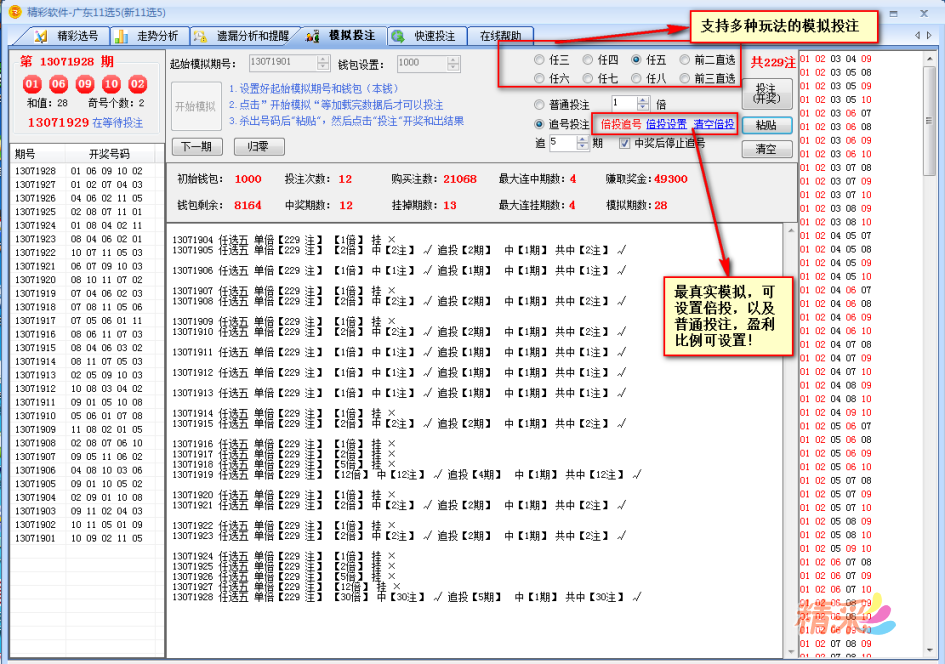Image resolution: width=945 pixels, height=664 pixels.
Task: Select the 任三 radio button
Action: pyautogui.click(x=538, y=62)
